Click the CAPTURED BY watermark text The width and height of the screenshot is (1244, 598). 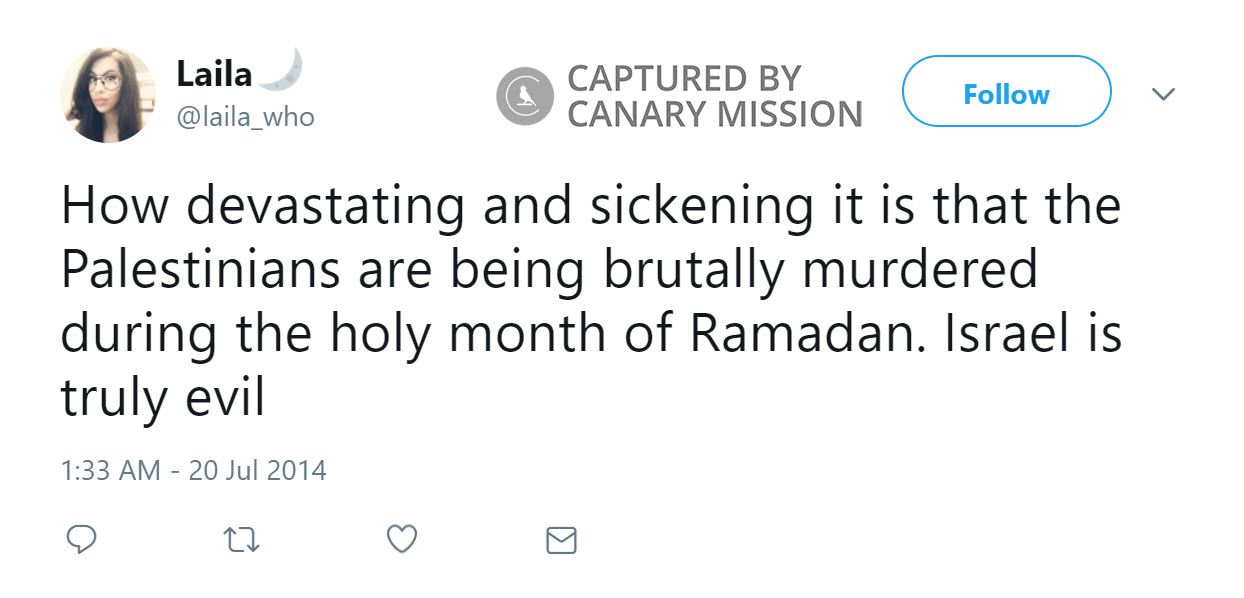[684, 78]
